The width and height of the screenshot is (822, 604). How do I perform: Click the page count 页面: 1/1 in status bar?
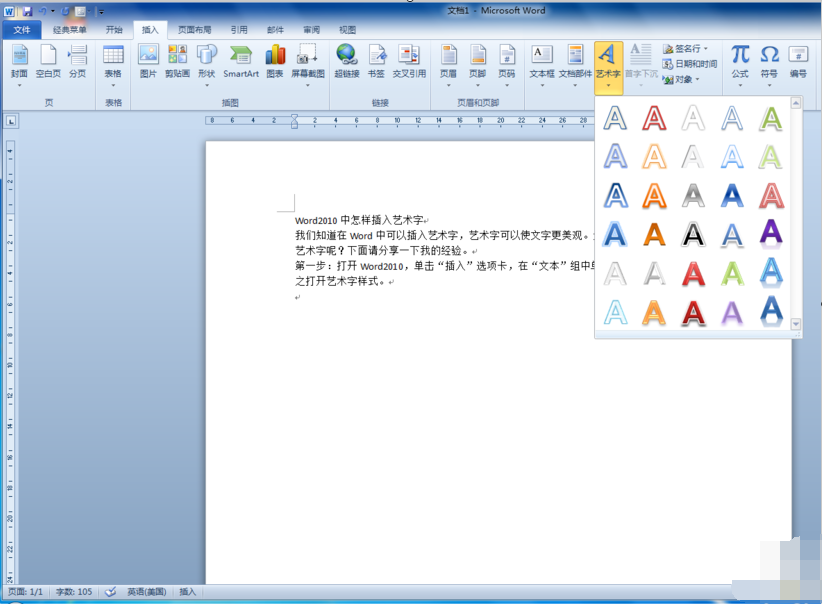click(25, 592)
